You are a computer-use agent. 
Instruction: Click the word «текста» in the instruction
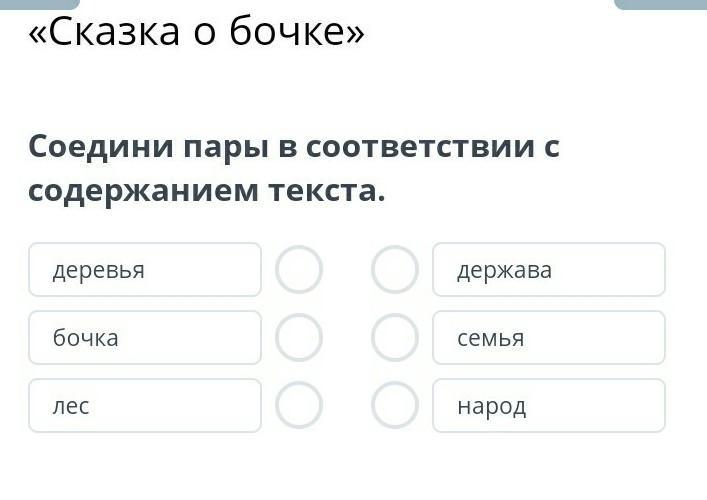point(324,190)
